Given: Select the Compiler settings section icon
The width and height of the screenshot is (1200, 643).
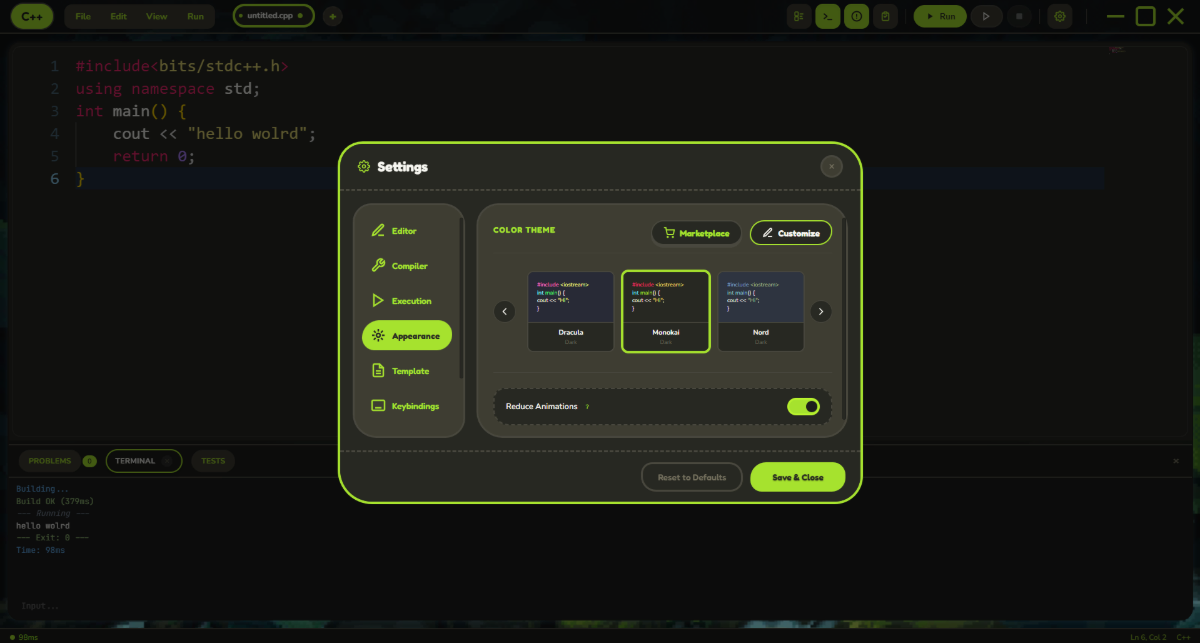Looking at the screenshot, I should point(379,266).
